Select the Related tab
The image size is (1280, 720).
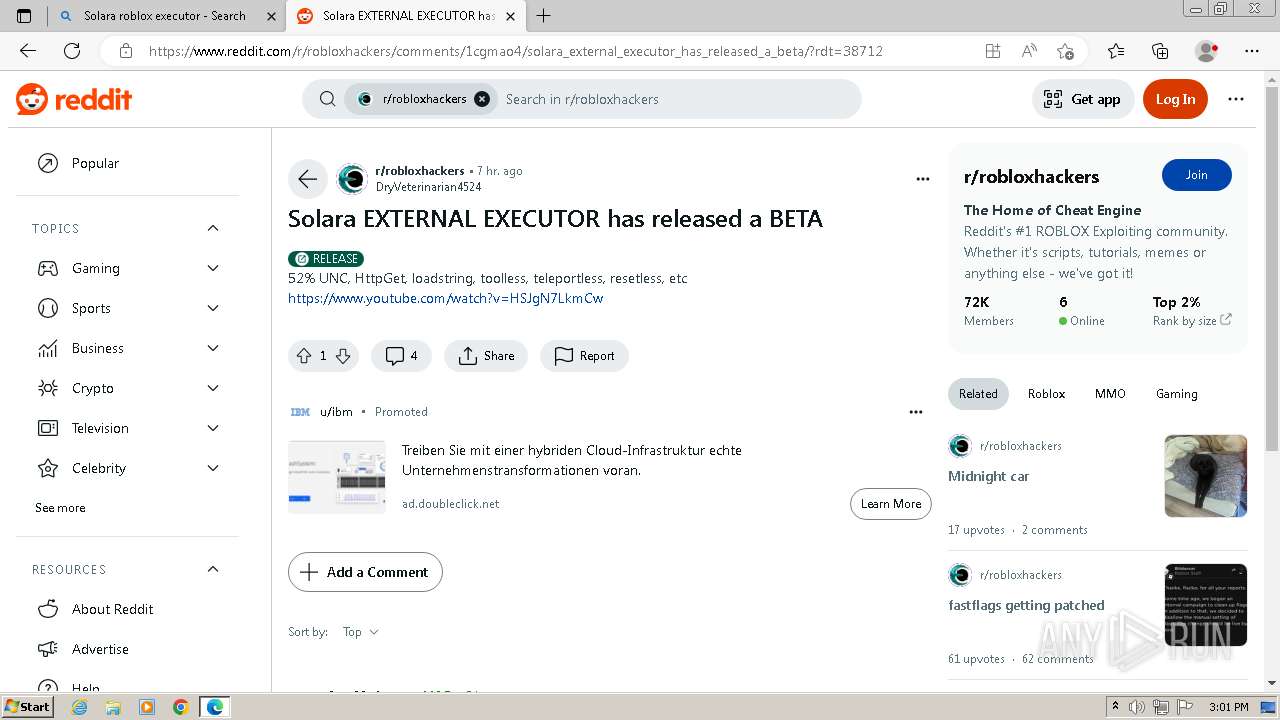[x=978, y=394]
